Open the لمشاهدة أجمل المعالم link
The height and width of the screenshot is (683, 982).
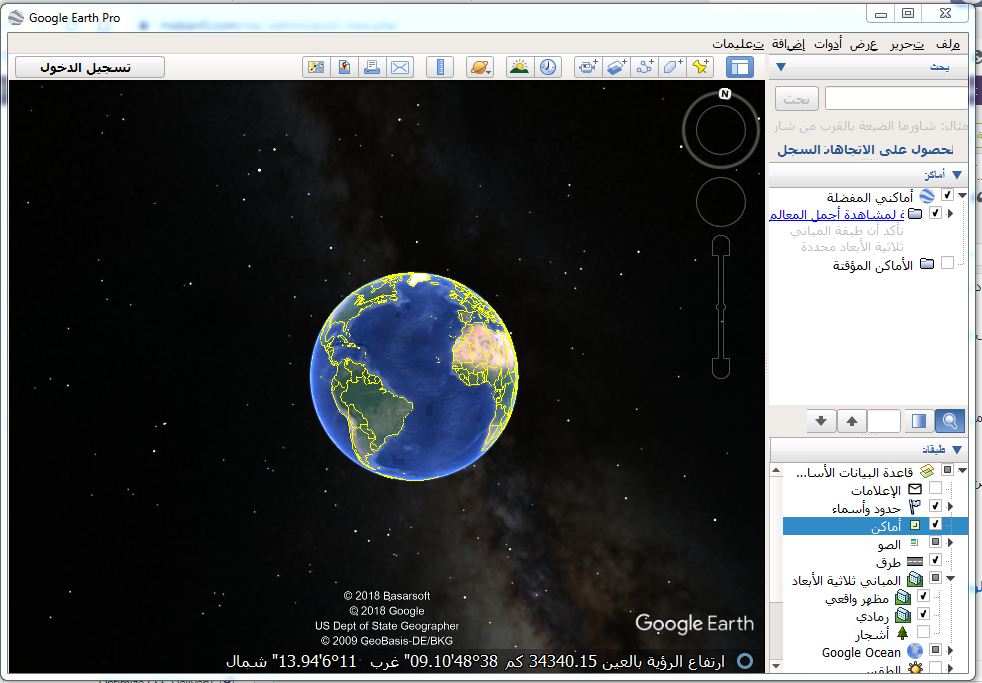(x=836, y=214)
